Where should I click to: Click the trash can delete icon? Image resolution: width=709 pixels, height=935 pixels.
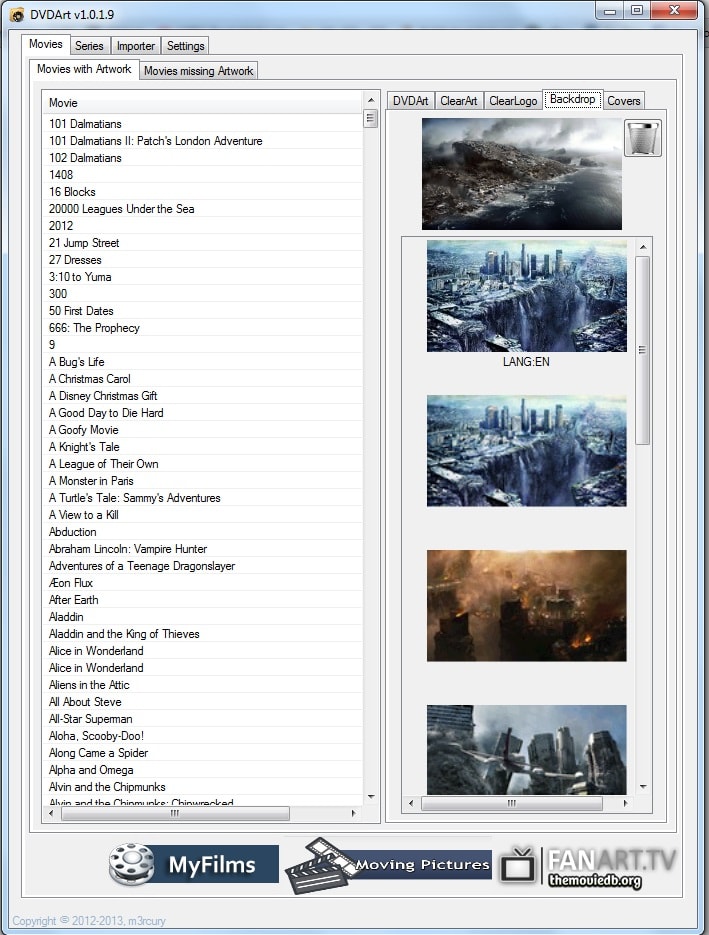point(643,138)
